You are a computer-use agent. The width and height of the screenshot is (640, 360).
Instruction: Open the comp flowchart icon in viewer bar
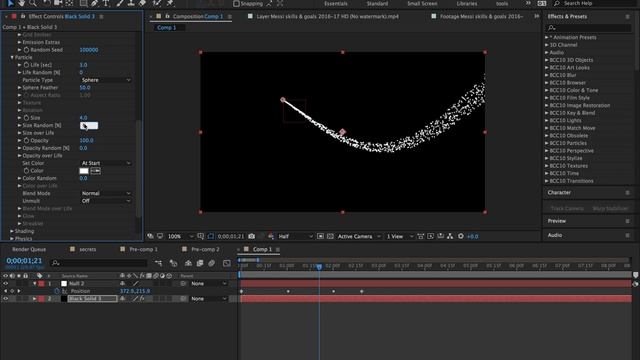450,236
